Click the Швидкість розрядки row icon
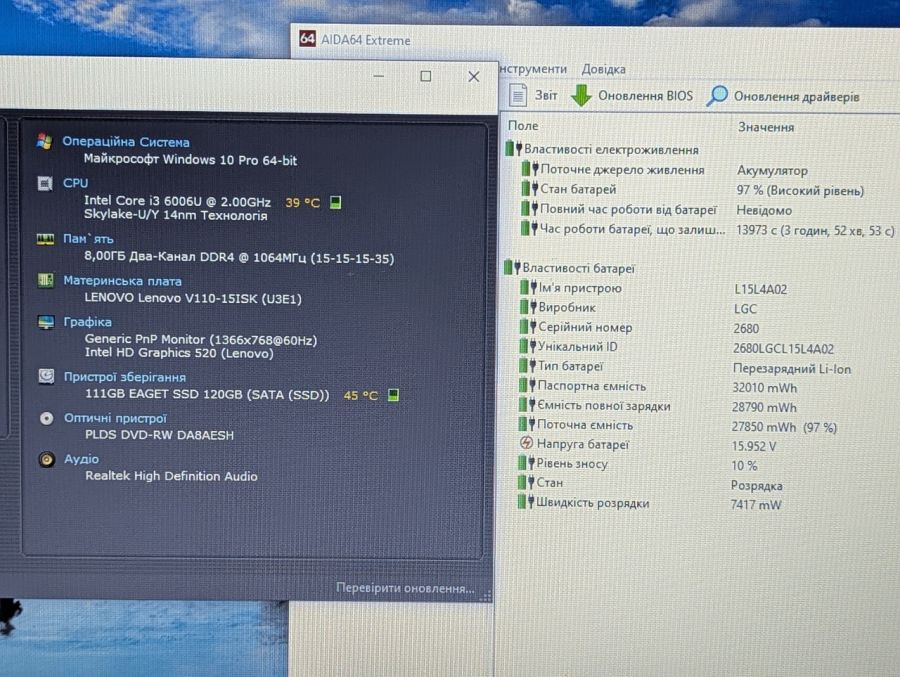The width and height of the screenshot is (900, 677). pyautogui.click(x=525, y=502)
